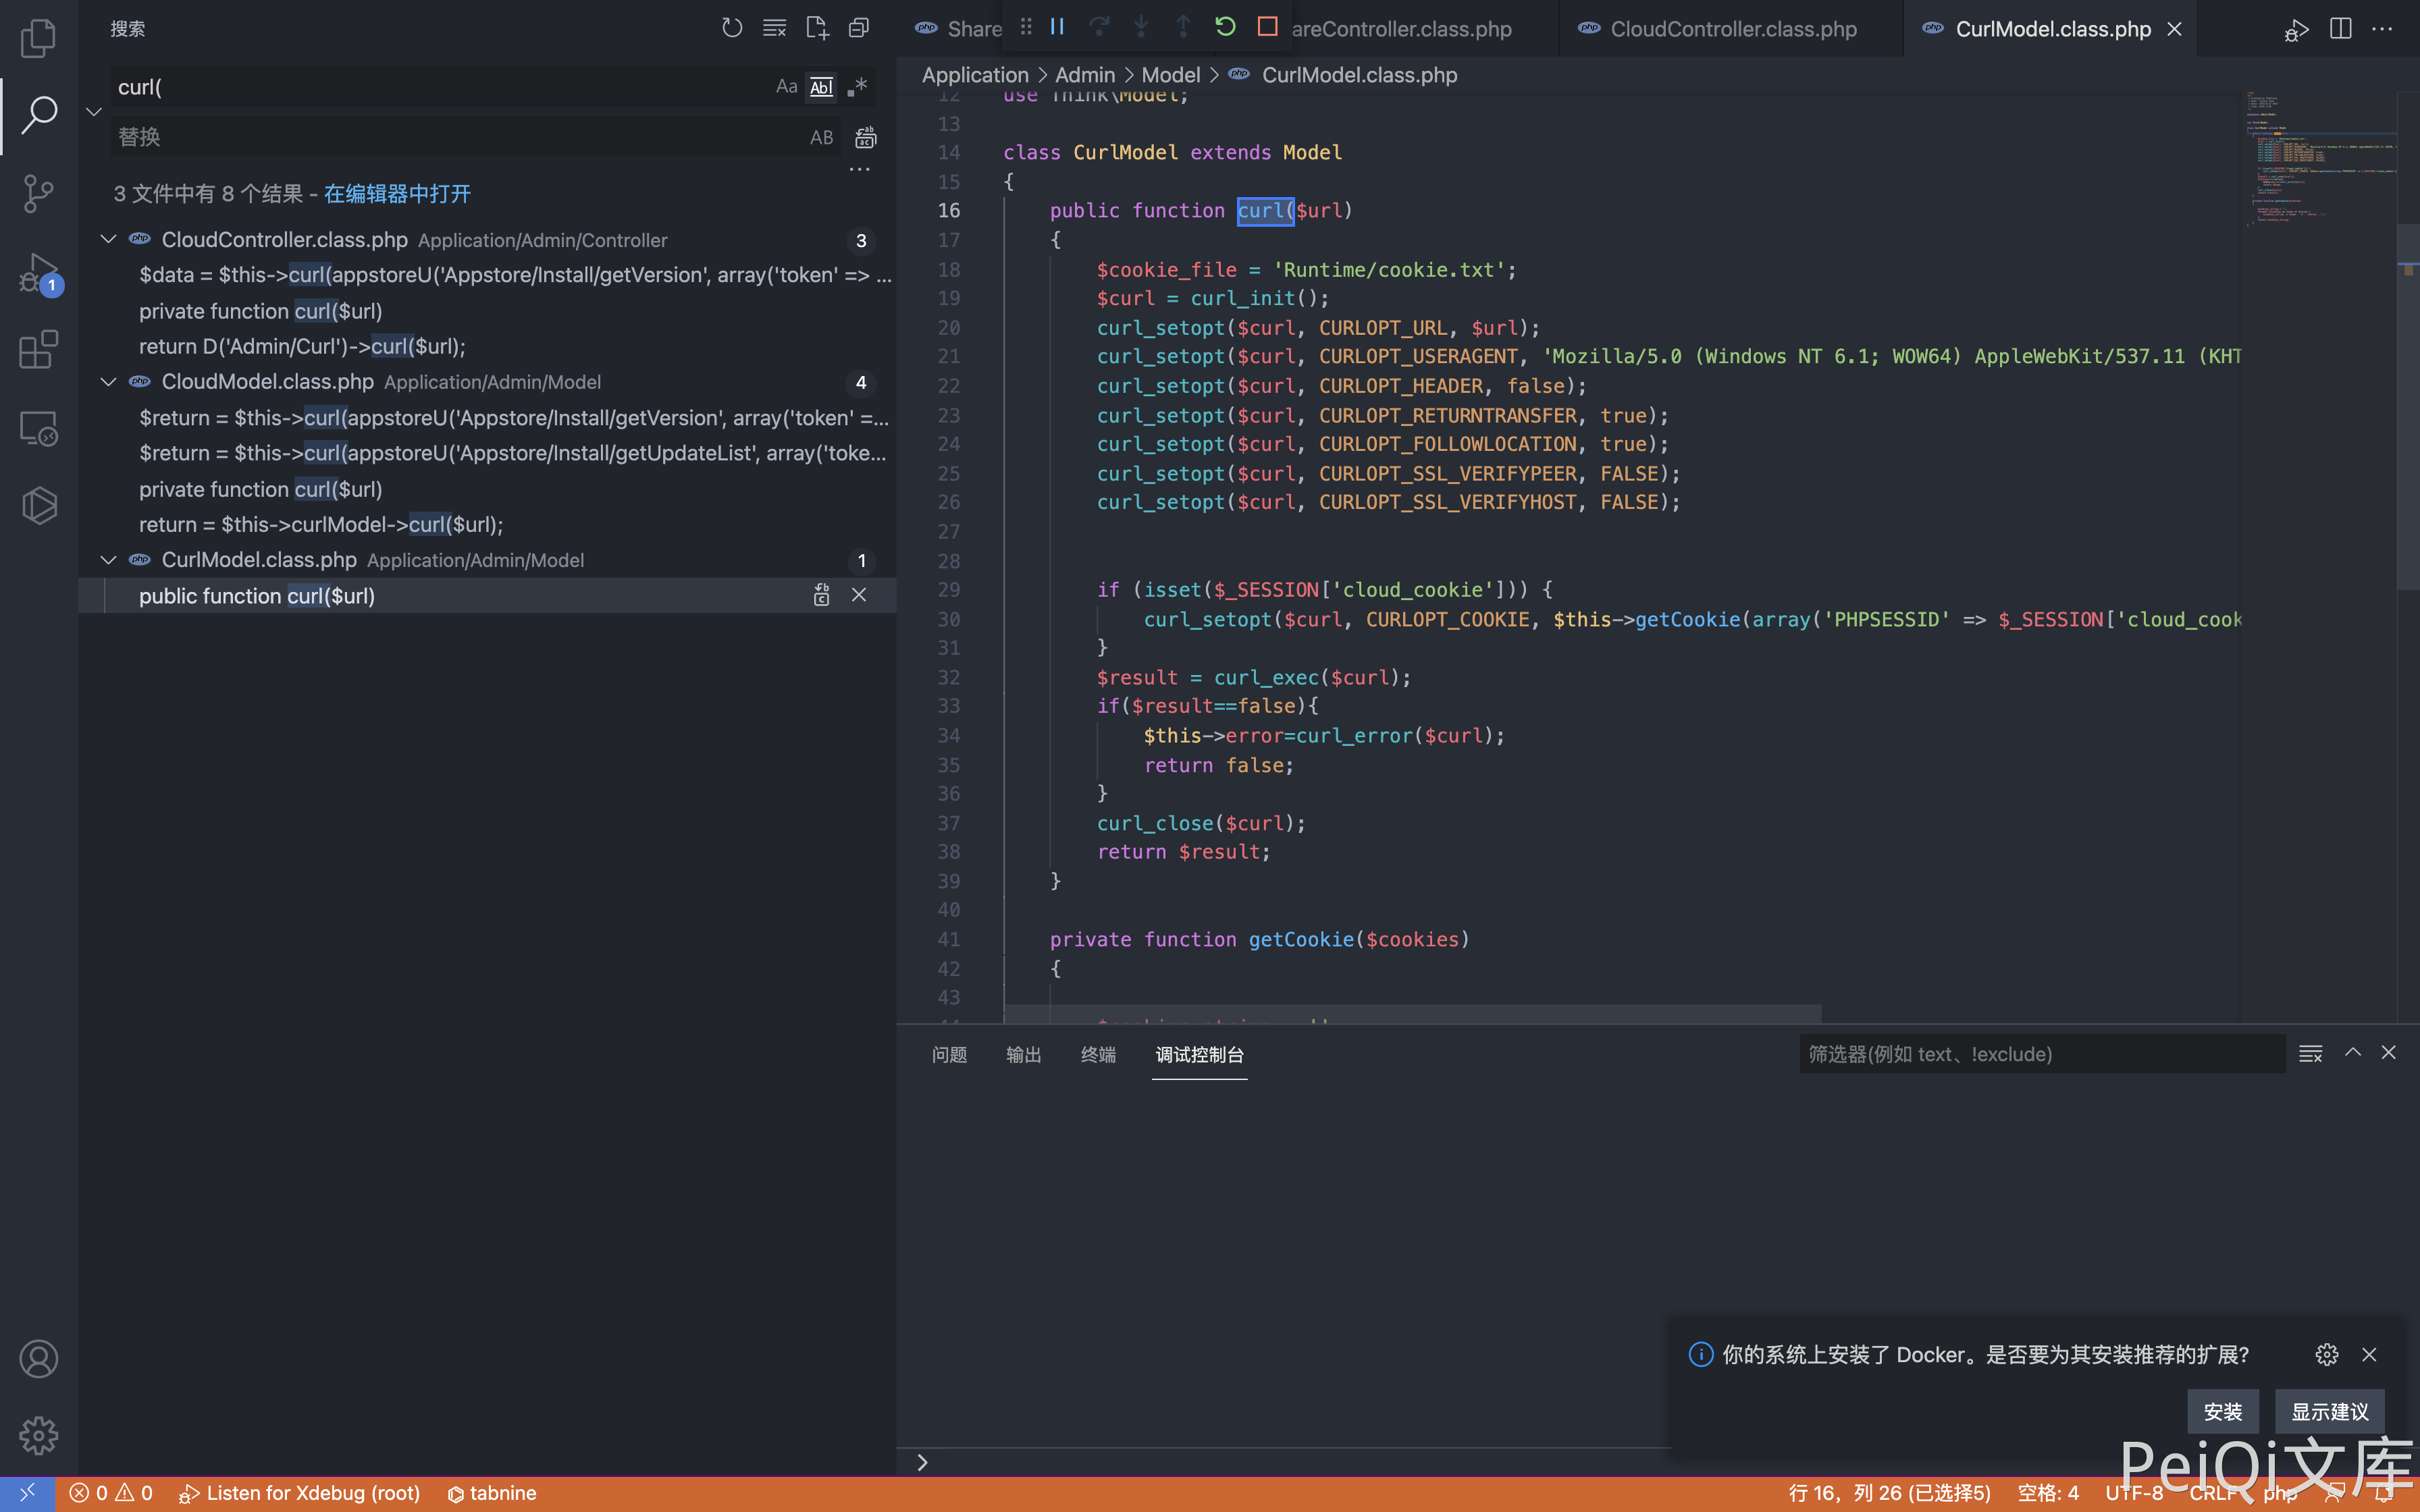Pause the debug session

tap(1057, 27)
